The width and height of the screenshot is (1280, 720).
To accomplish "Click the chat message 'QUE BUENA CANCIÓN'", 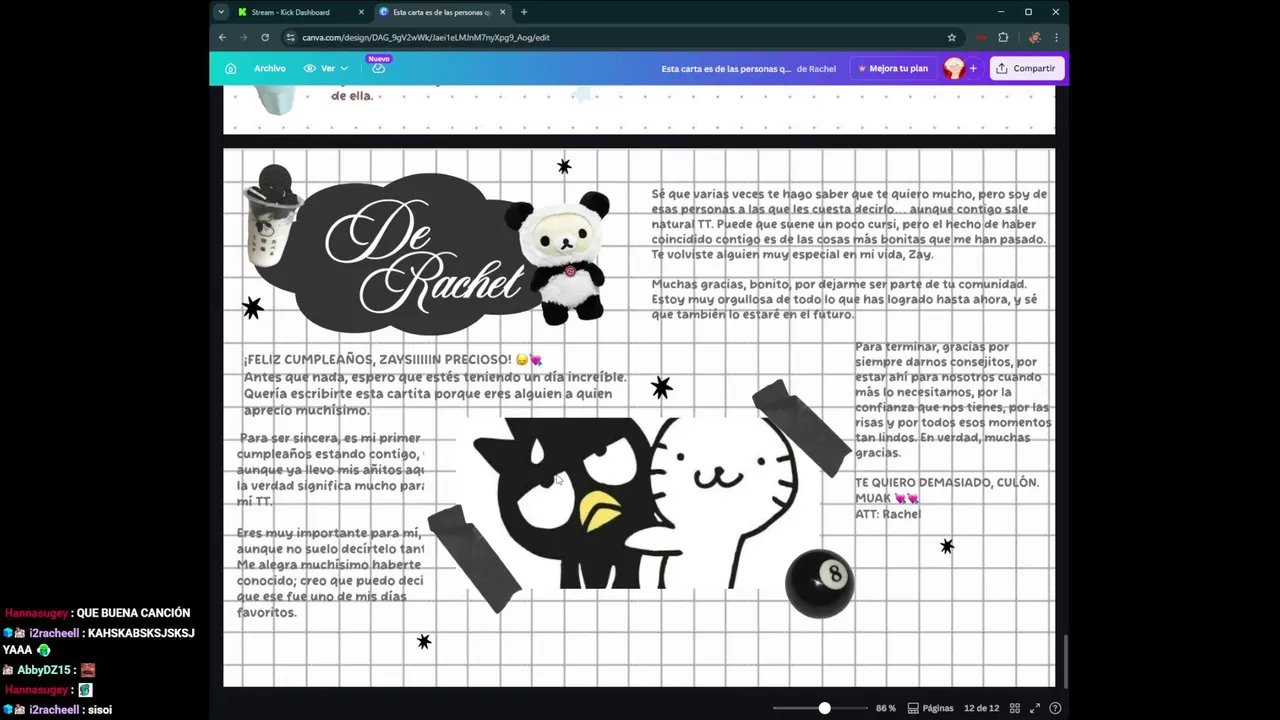I will (133, 613).
